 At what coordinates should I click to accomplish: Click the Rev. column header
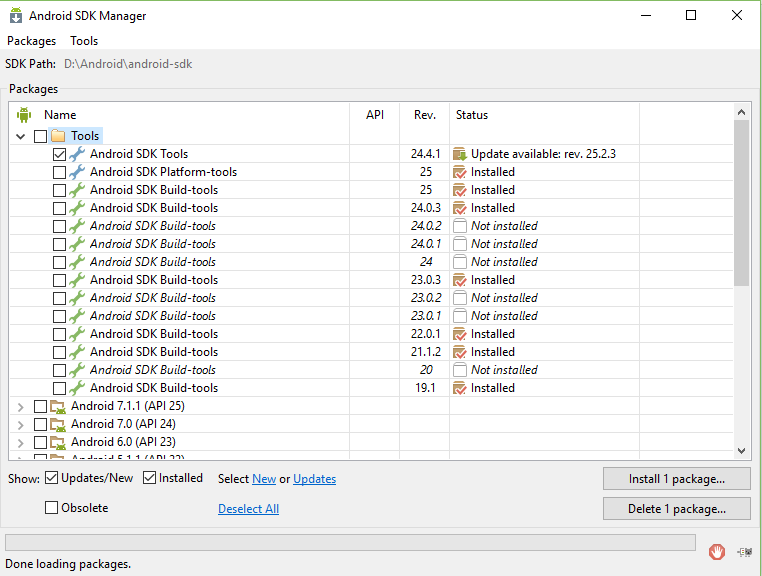pos(425,115)
